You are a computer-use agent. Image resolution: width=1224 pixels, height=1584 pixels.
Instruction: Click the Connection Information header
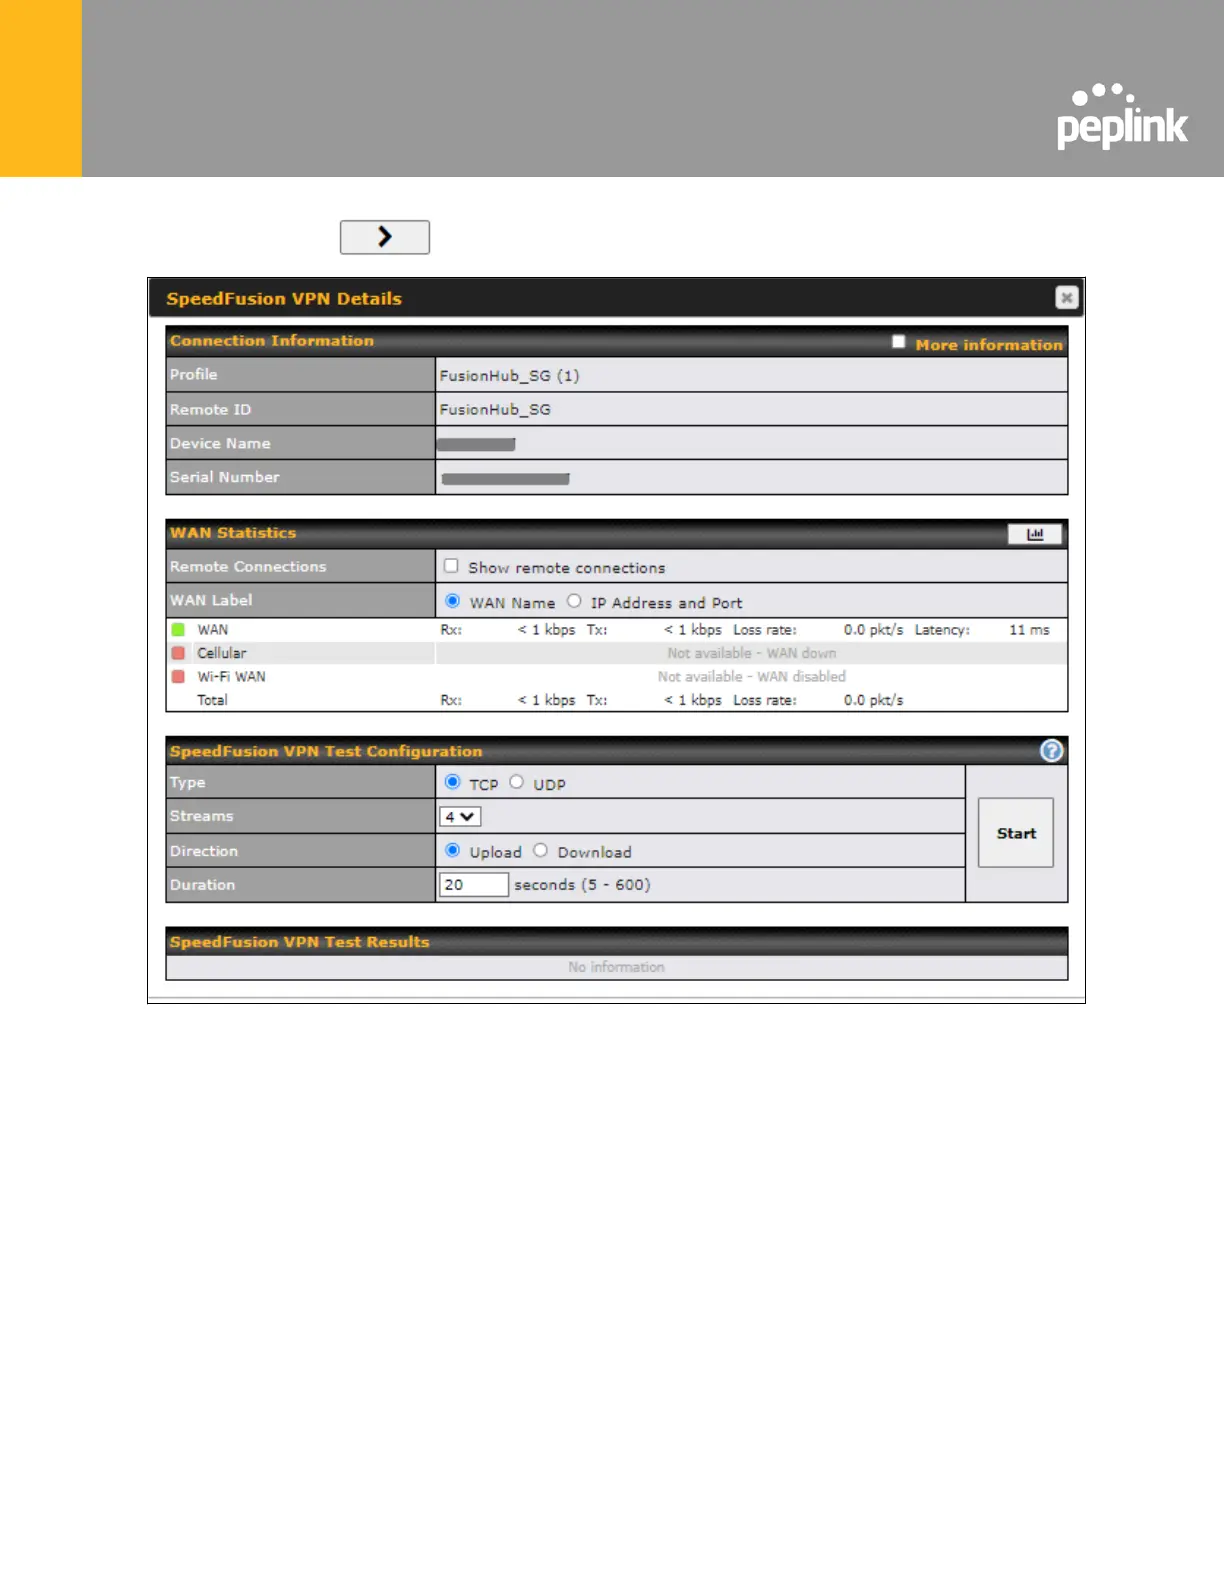(272, 341)
